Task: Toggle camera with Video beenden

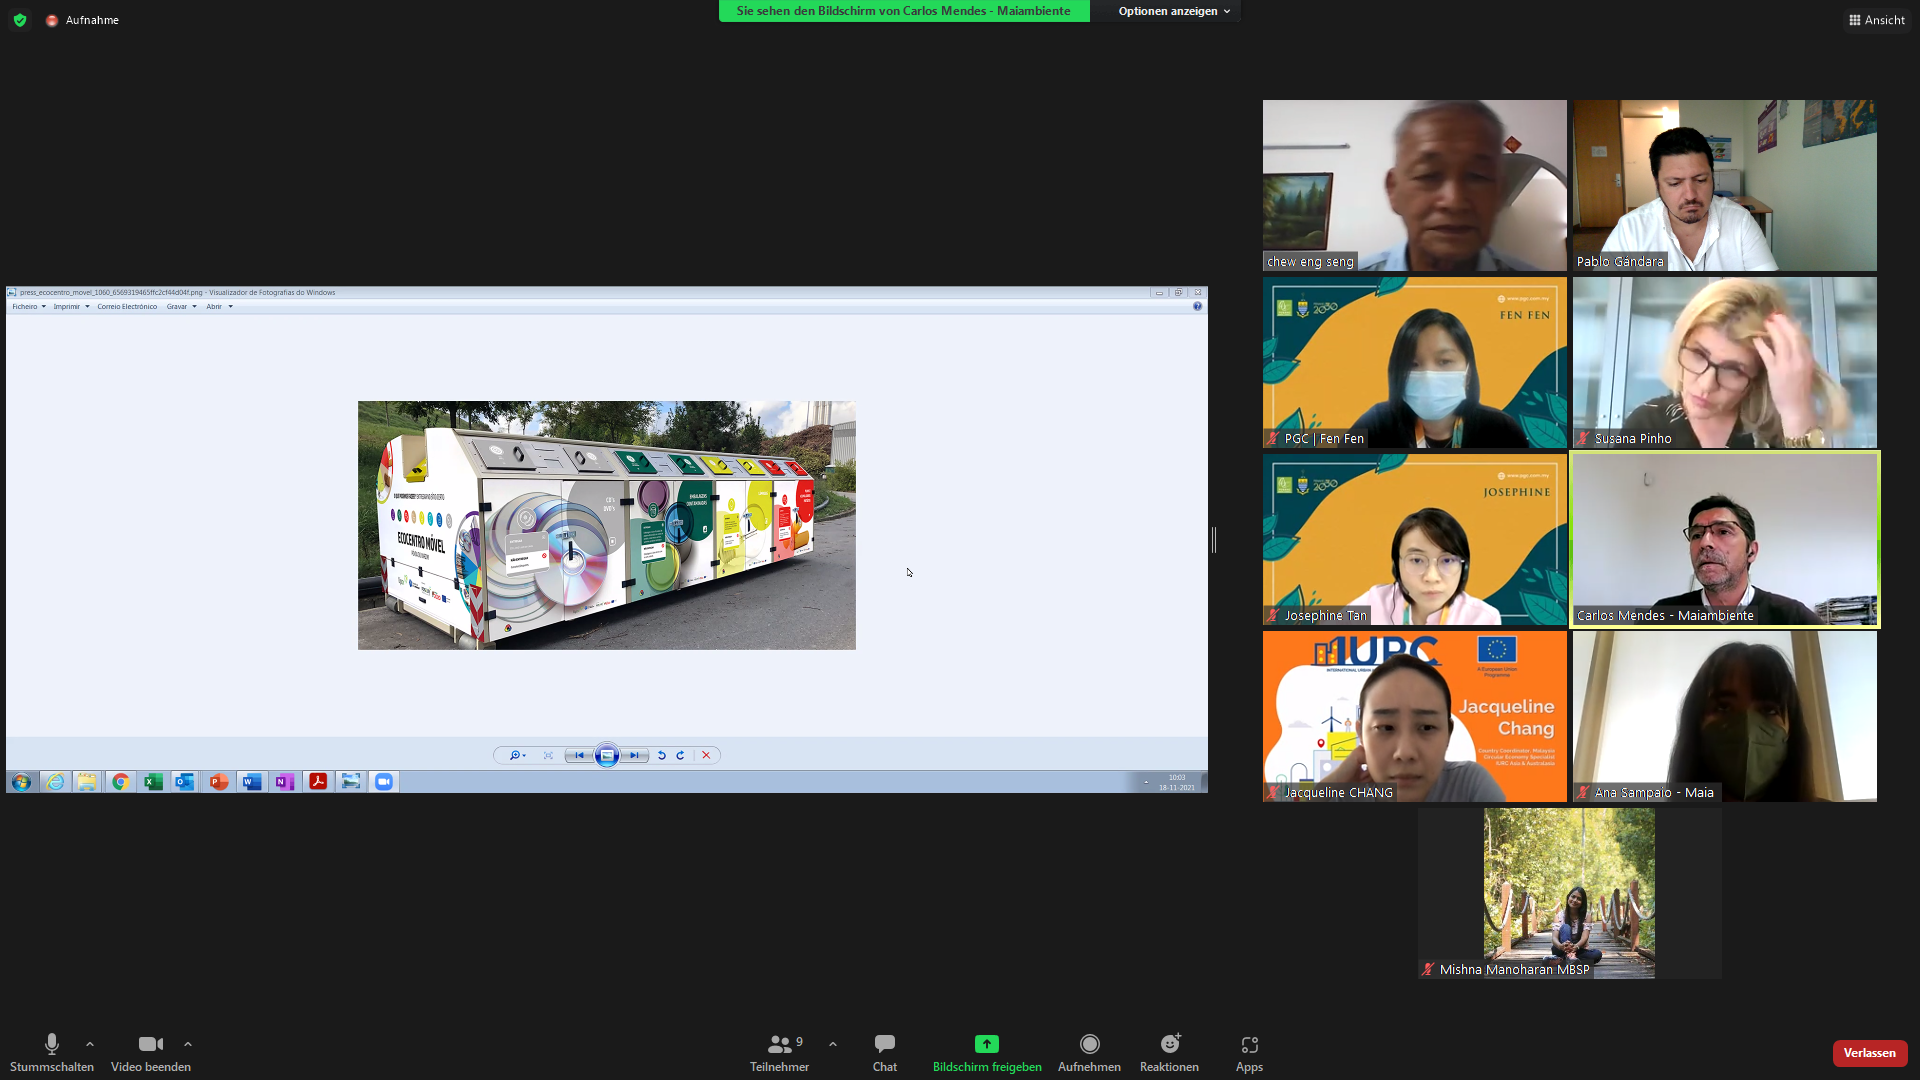Action: pos(150,1044)
